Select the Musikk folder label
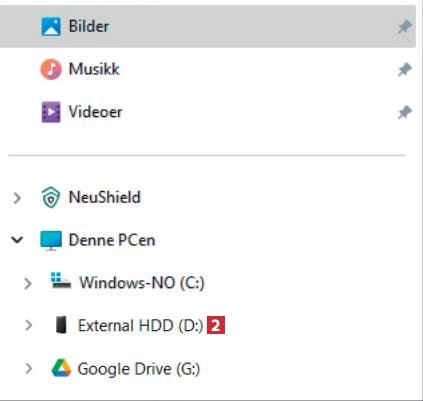Viewport: 423px width, 401px height. pyautogui.click(x=94, y=69)
